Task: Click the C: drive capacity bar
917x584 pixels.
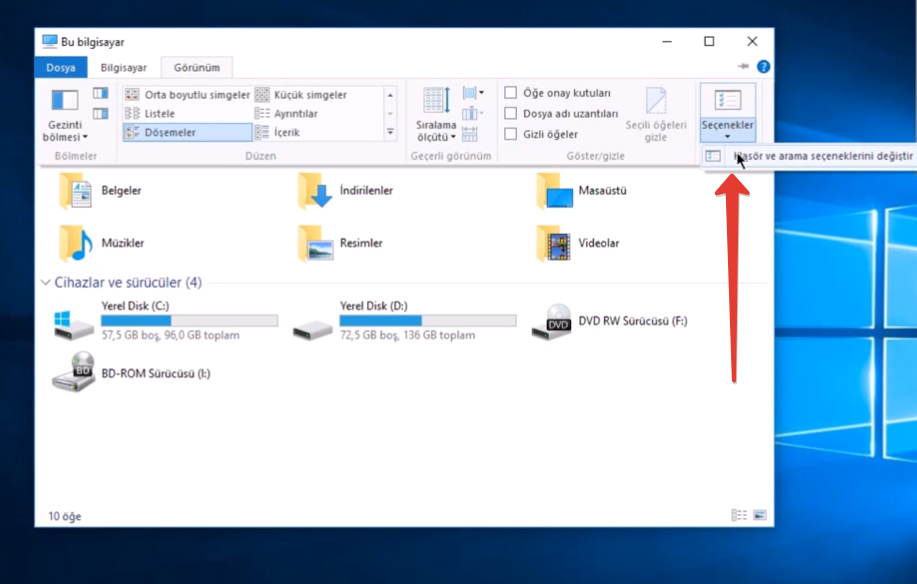Action: (x=189, y=320)
